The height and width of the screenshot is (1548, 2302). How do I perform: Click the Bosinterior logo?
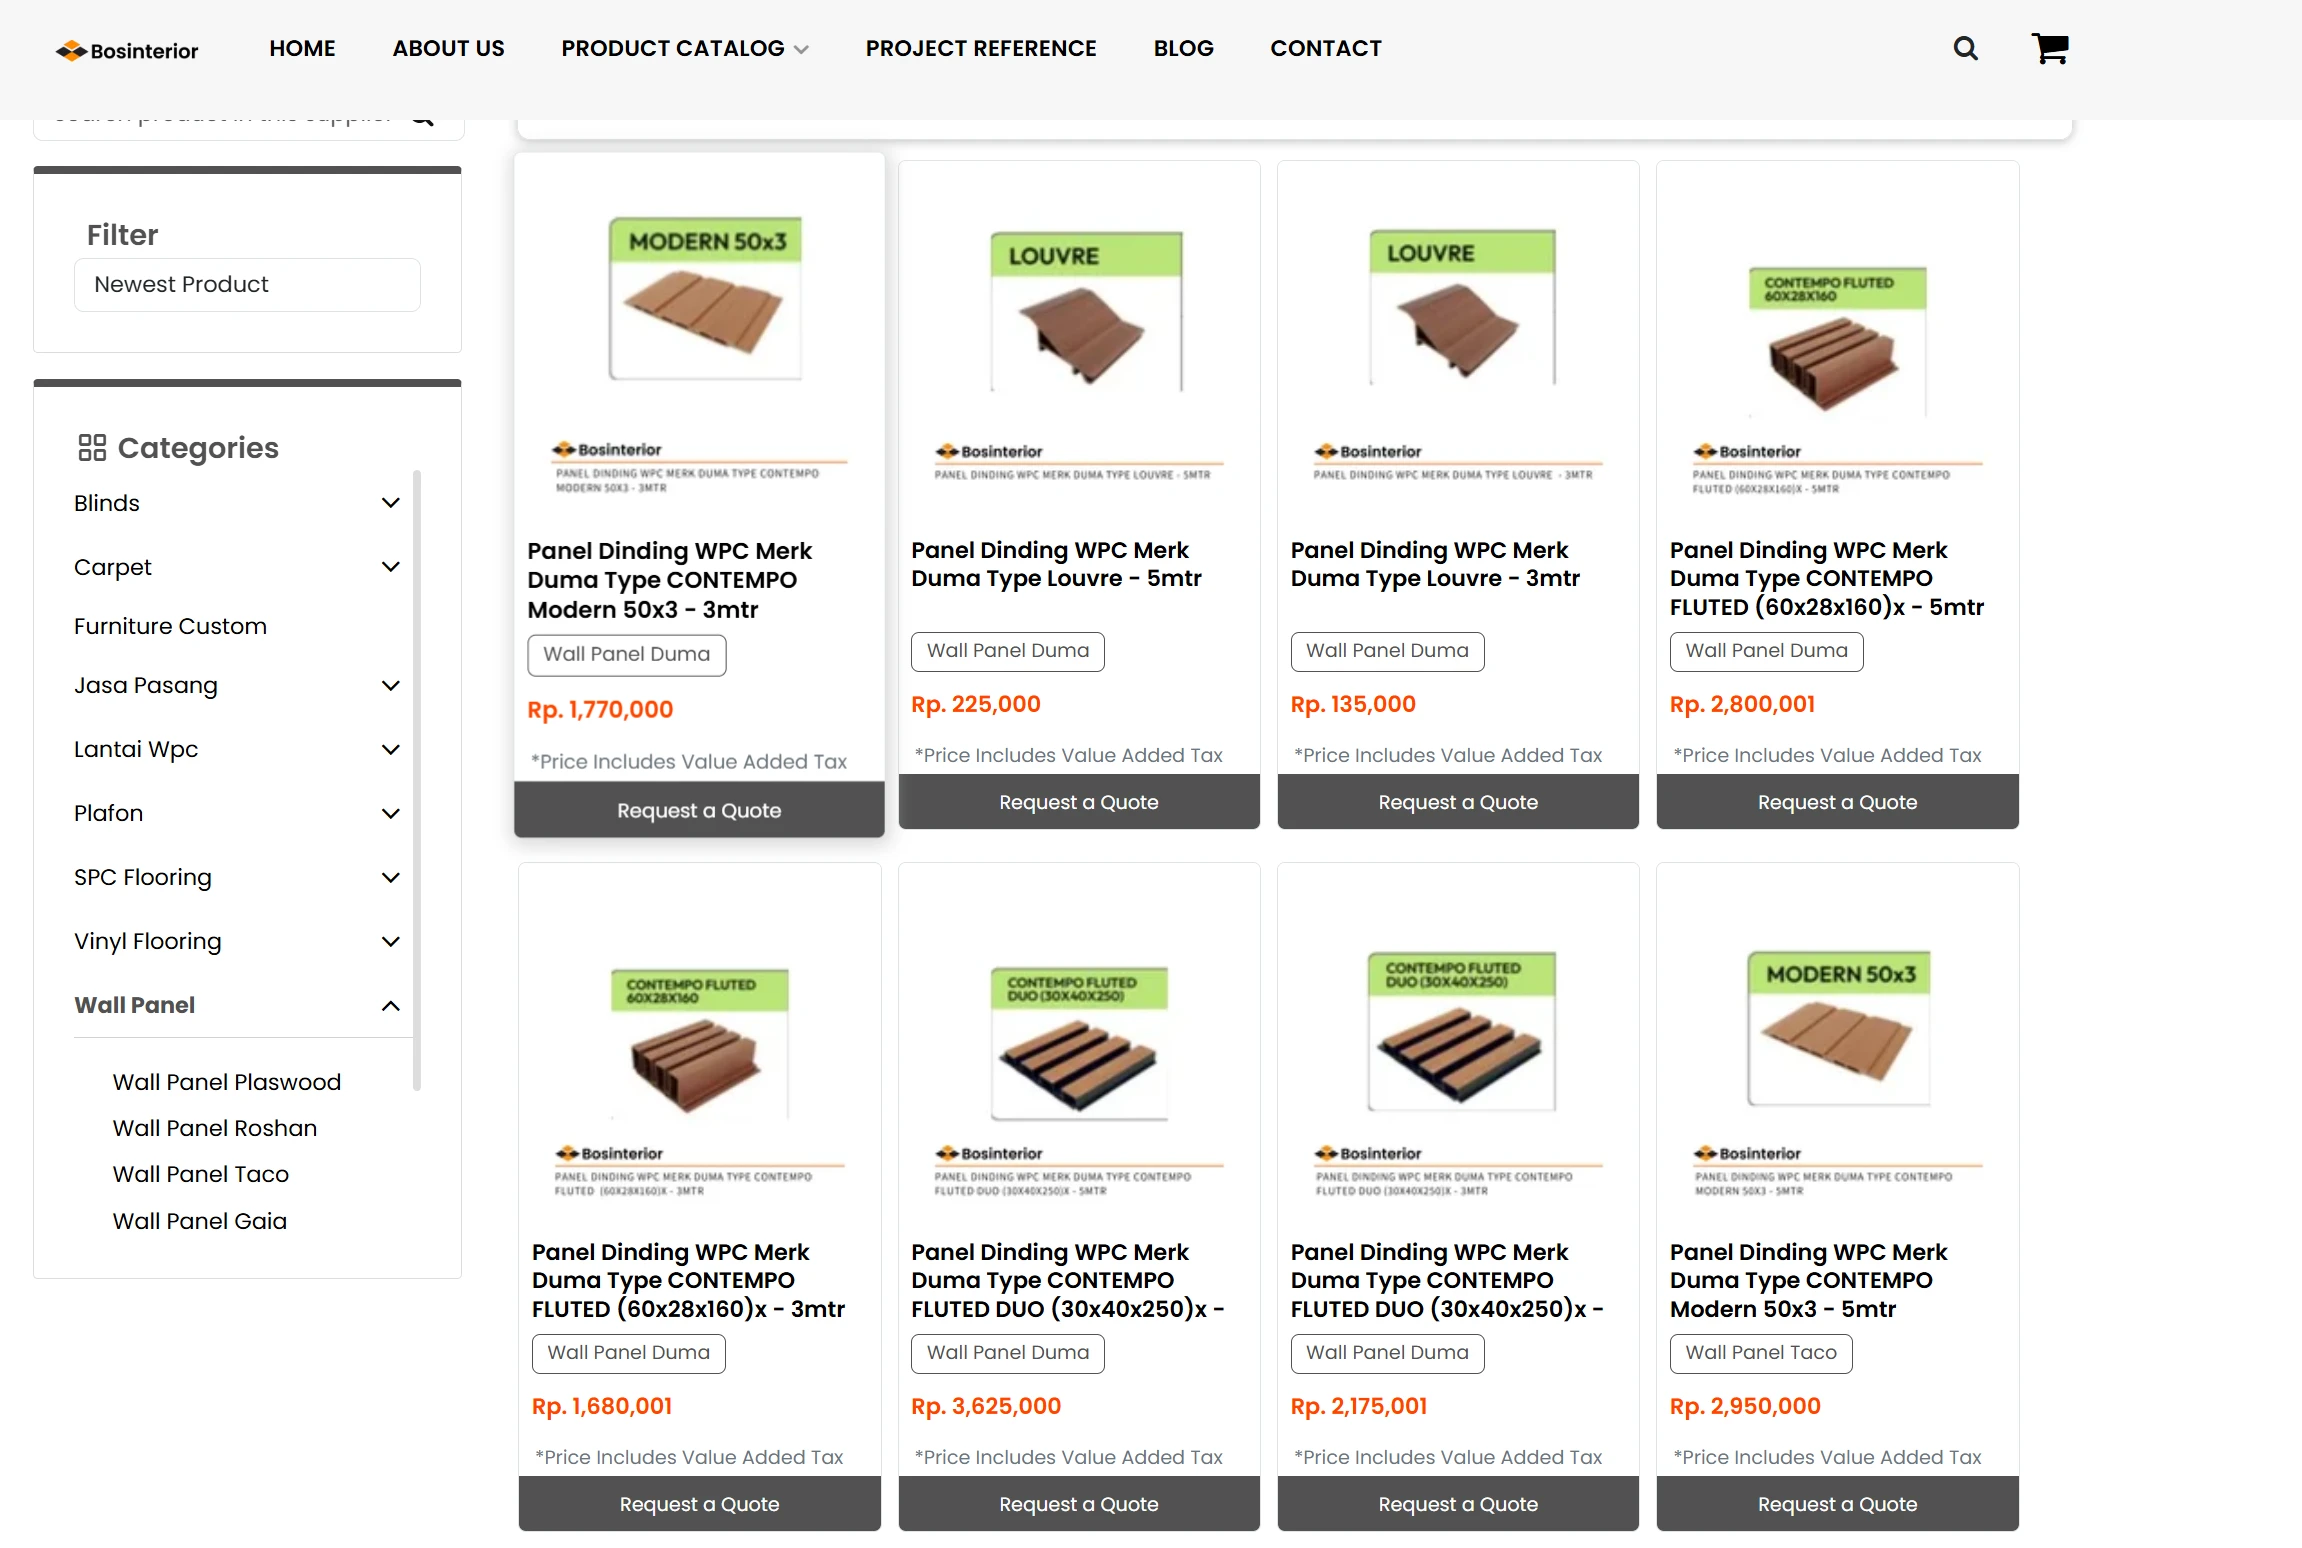pyautogui.click(x=127, y=50)
